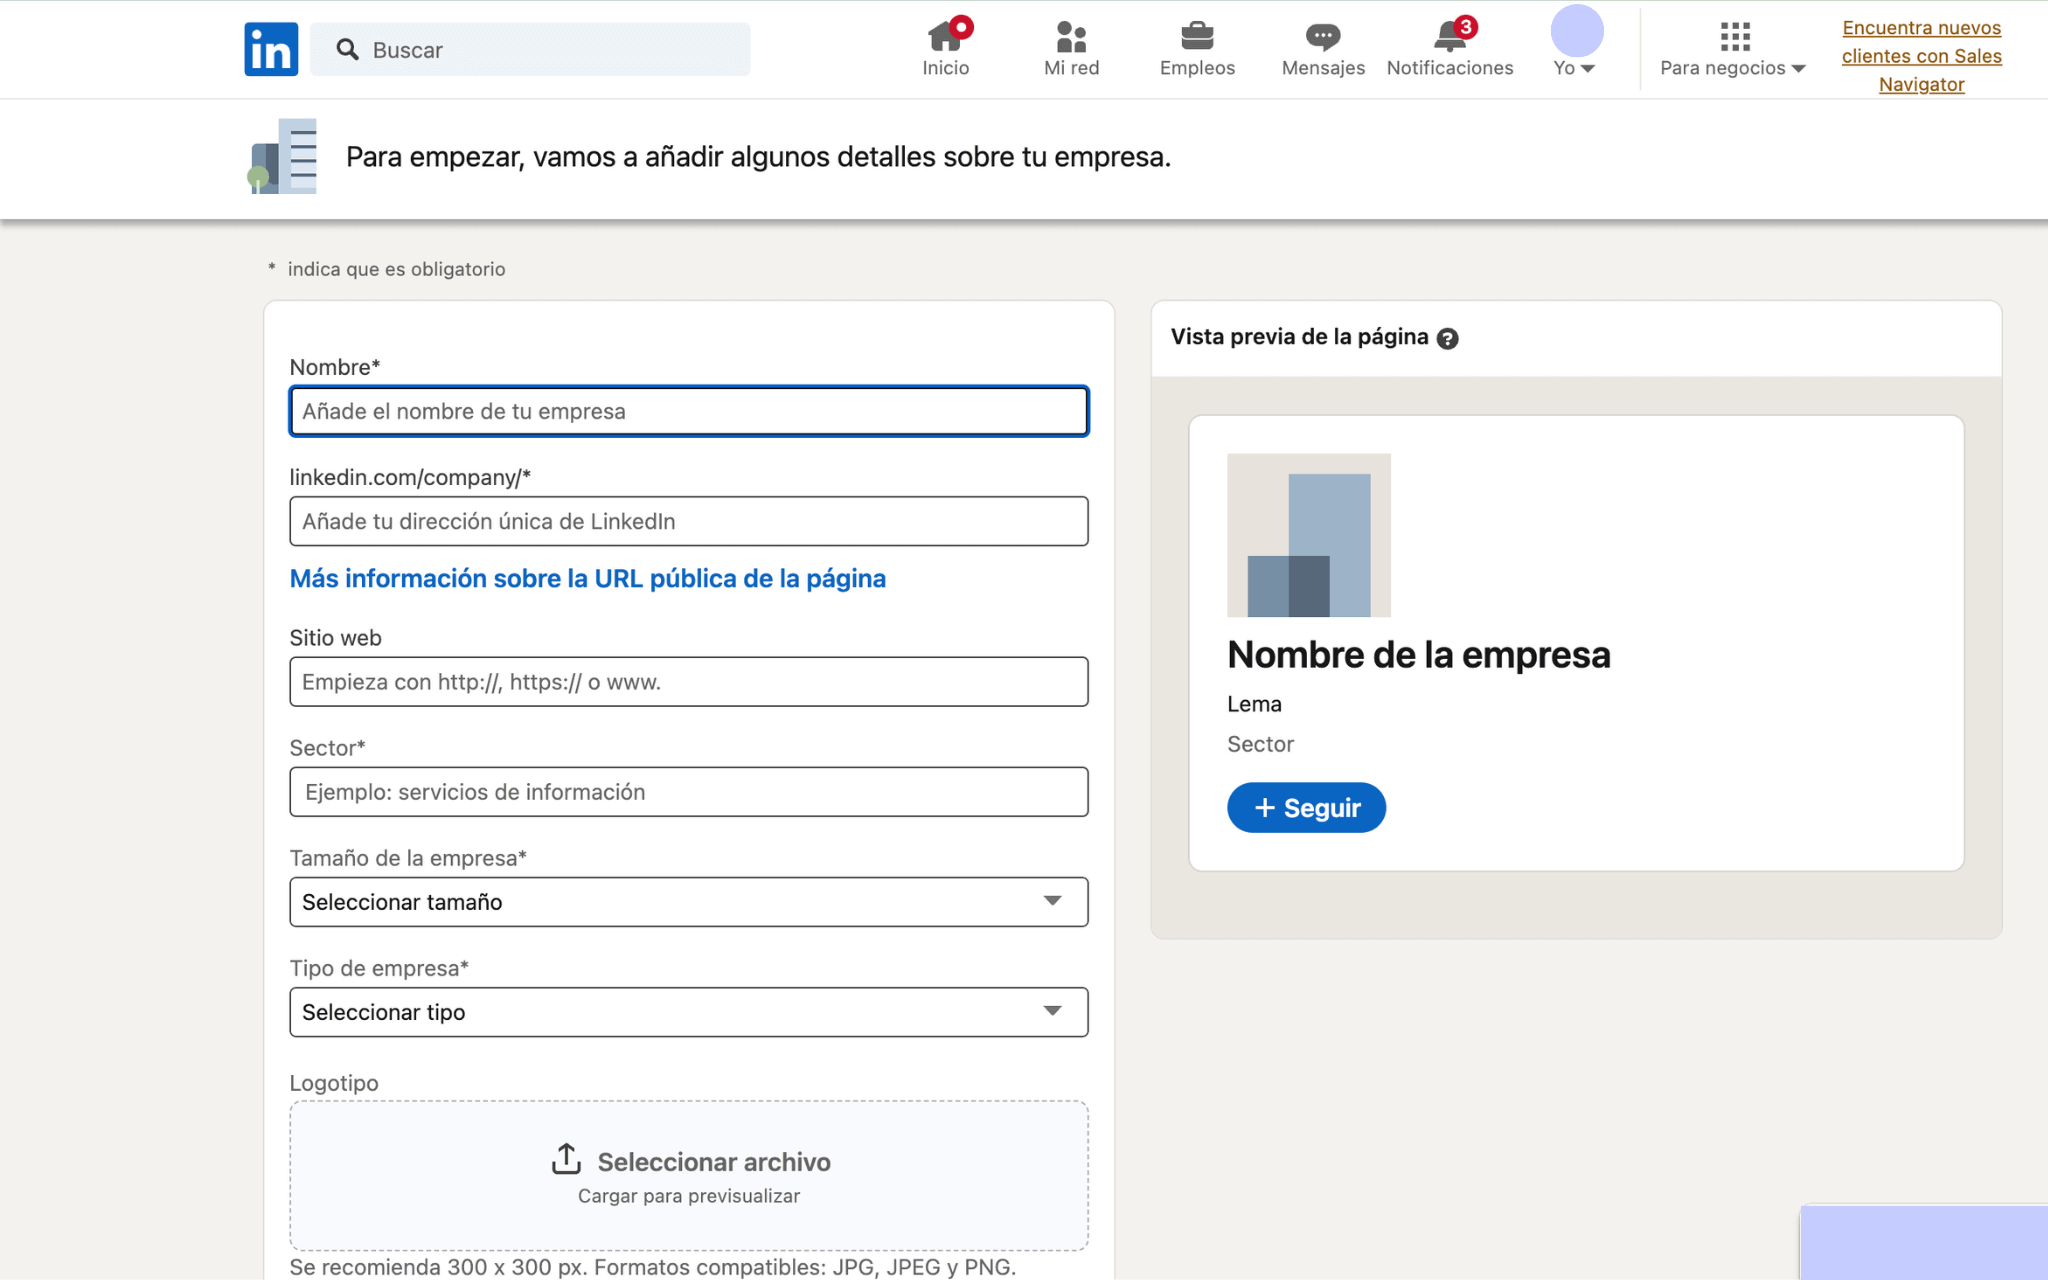Click the Mensajes menu label
The image size is (2048, 1280).
tap(1323, 68)
